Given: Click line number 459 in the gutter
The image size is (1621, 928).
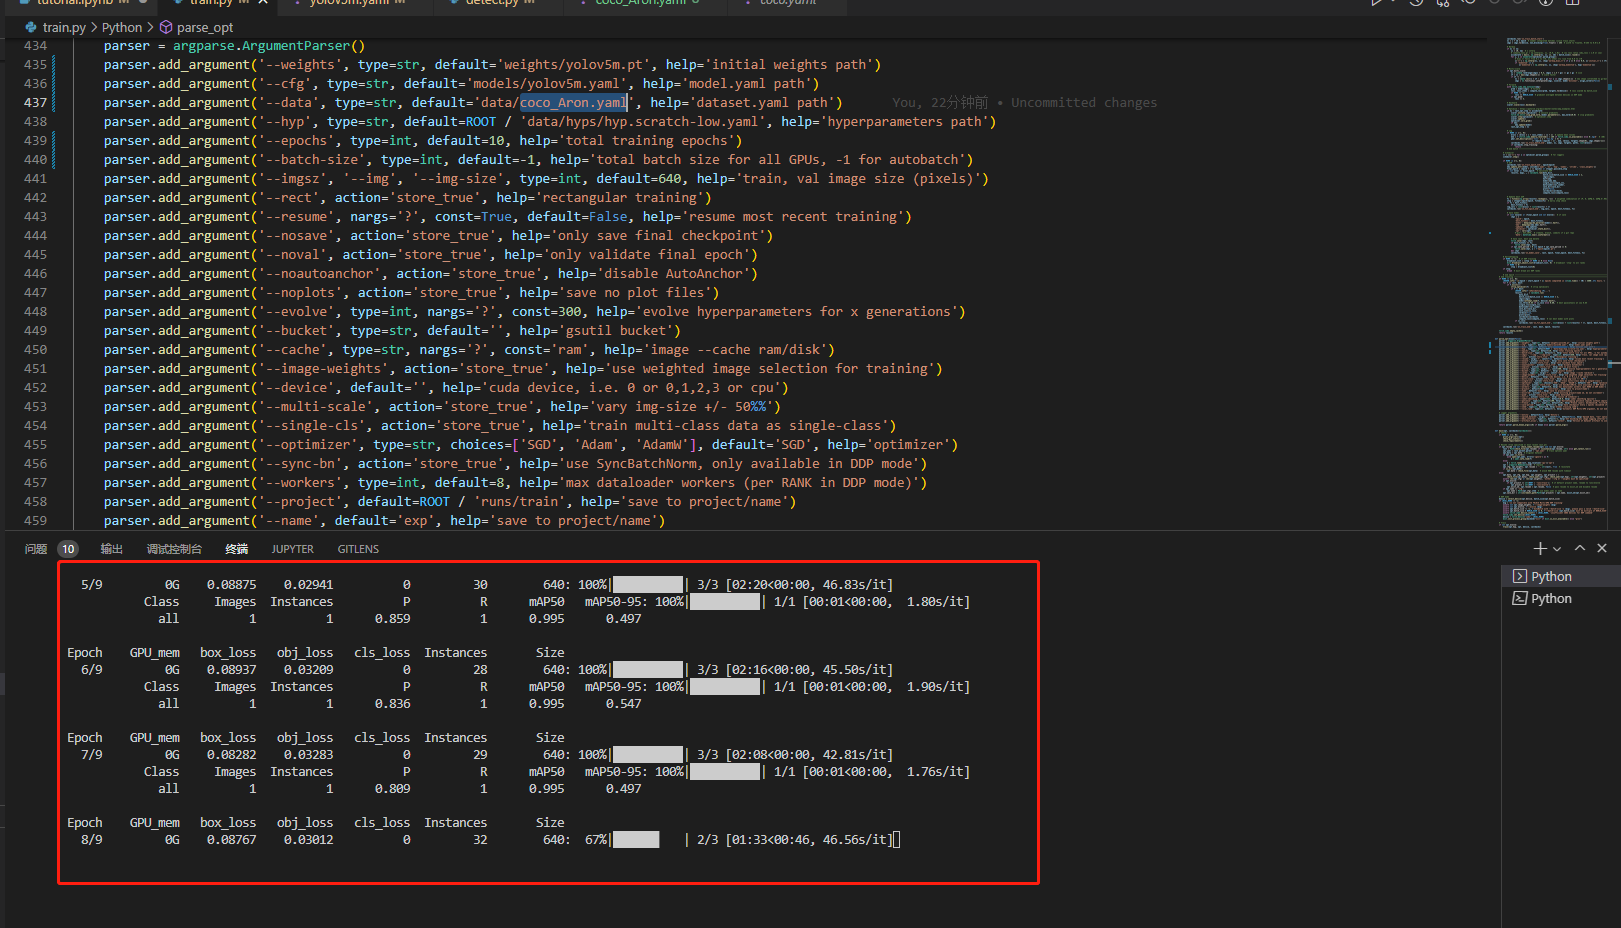Looking at the screenshot, I should (35, 520).
